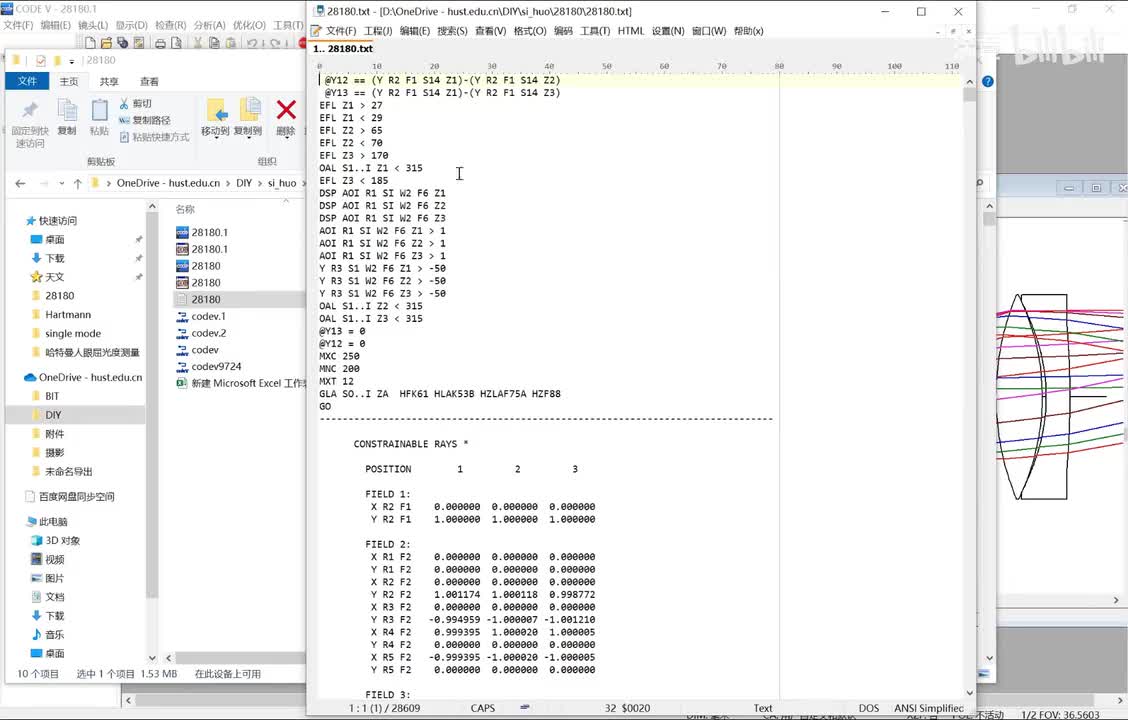The image size is (1128, 720).
Task: Select 未命名导出 folder in sidebar
Action: (x=61, y=471)
